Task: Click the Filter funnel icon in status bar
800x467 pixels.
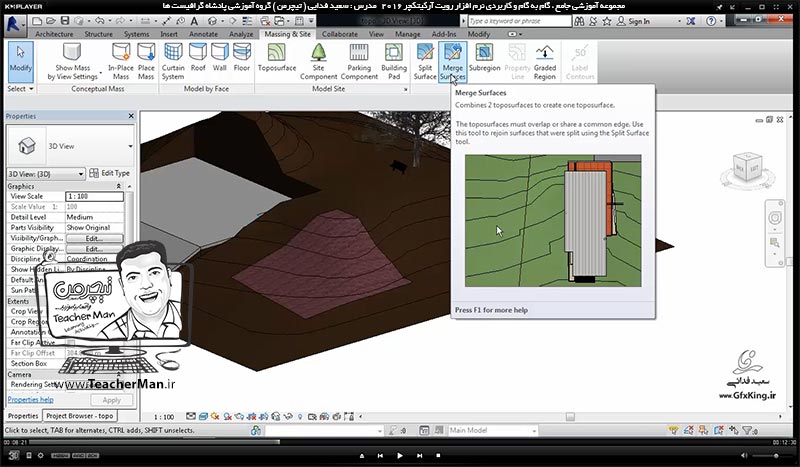Action: 747,431
